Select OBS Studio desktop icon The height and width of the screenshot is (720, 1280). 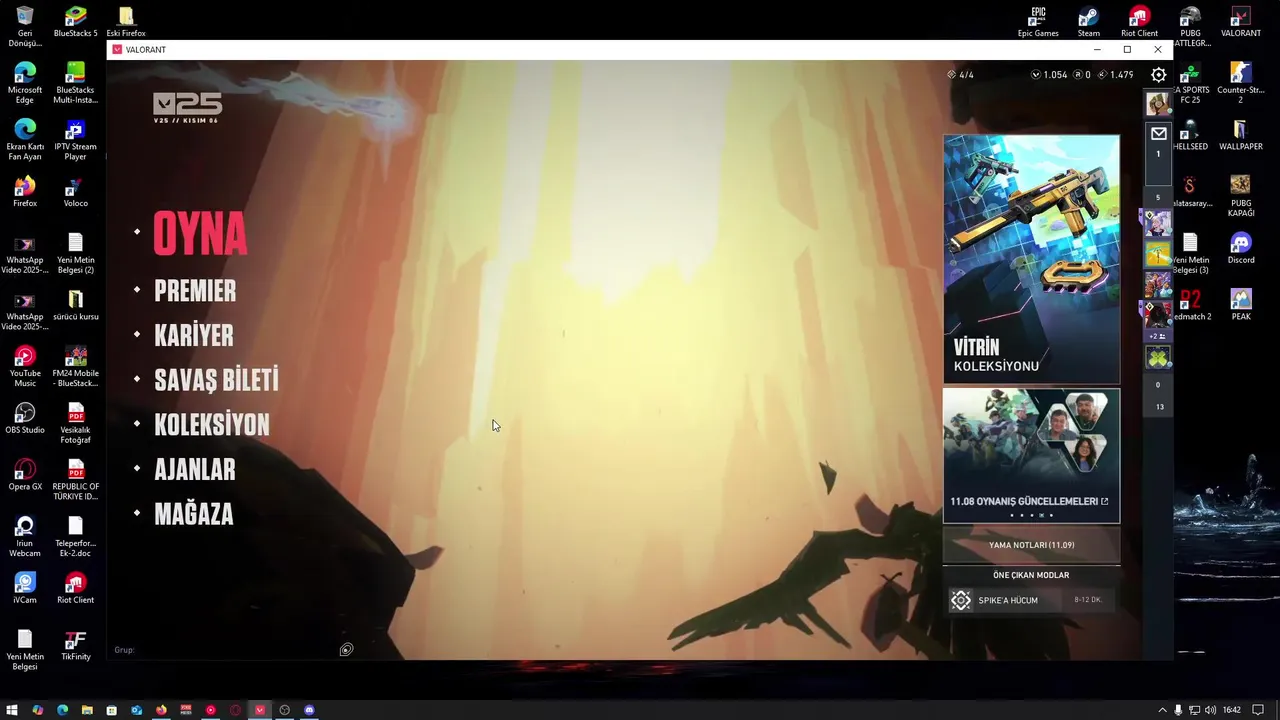point(25,418)
